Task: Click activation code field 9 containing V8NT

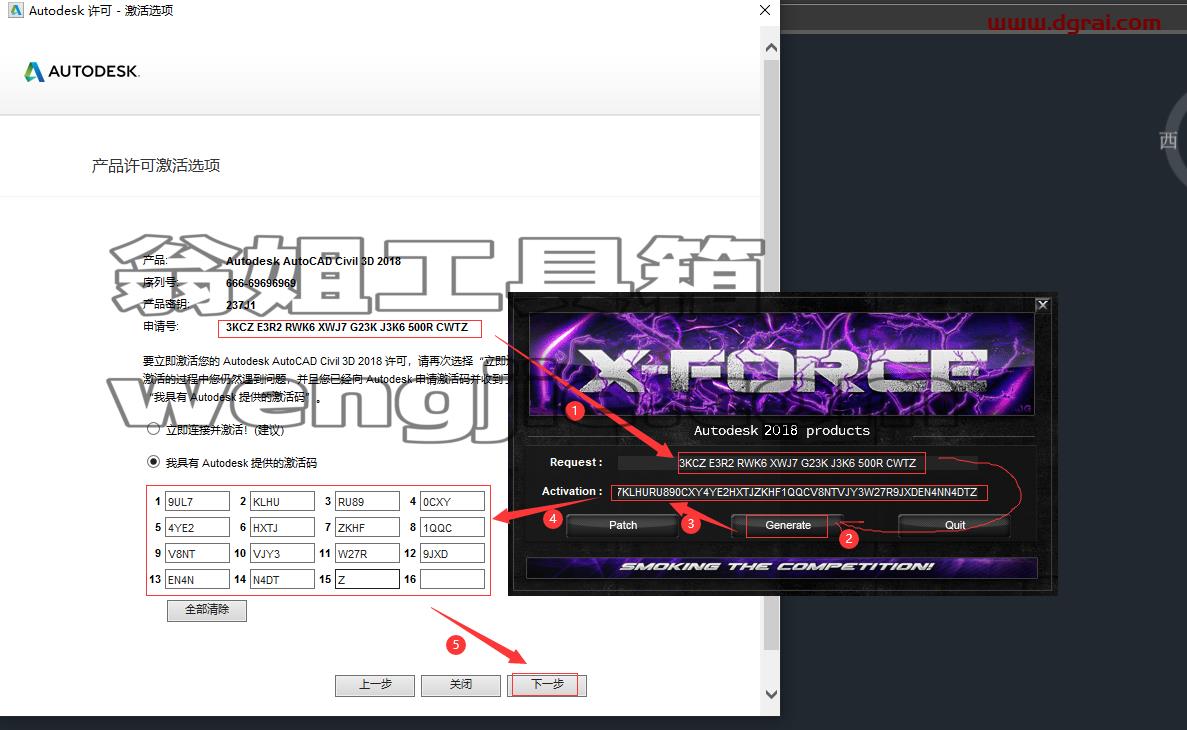Action: (x=197, y=553)
